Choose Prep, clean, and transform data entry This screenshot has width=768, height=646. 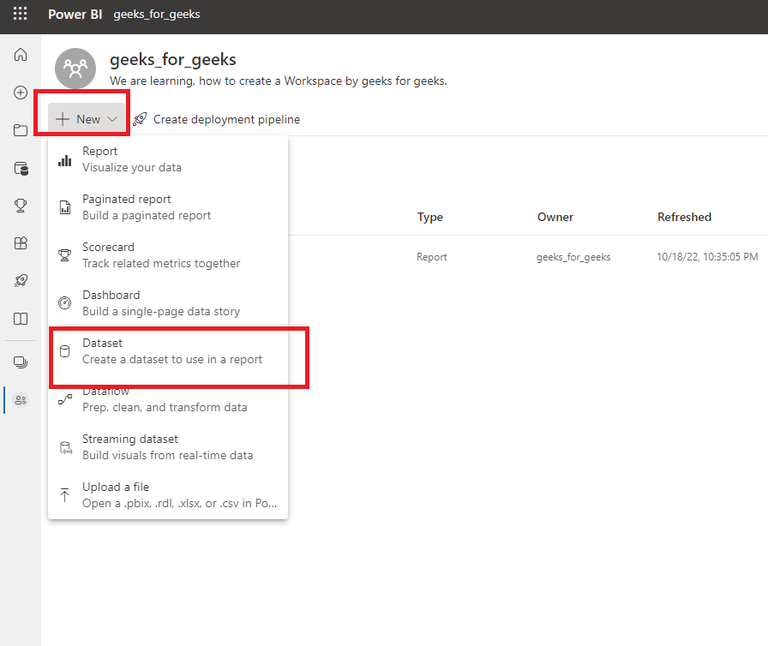click(x=168, y=399)
